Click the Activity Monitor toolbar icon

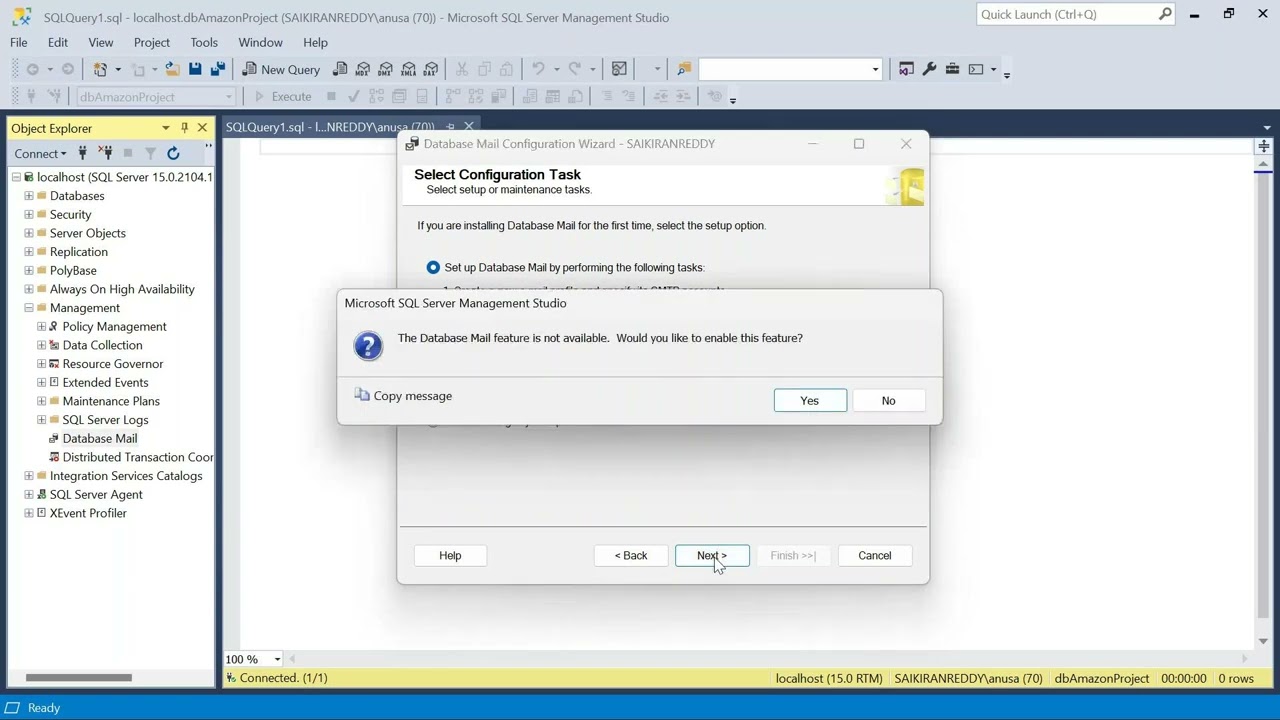619,69
